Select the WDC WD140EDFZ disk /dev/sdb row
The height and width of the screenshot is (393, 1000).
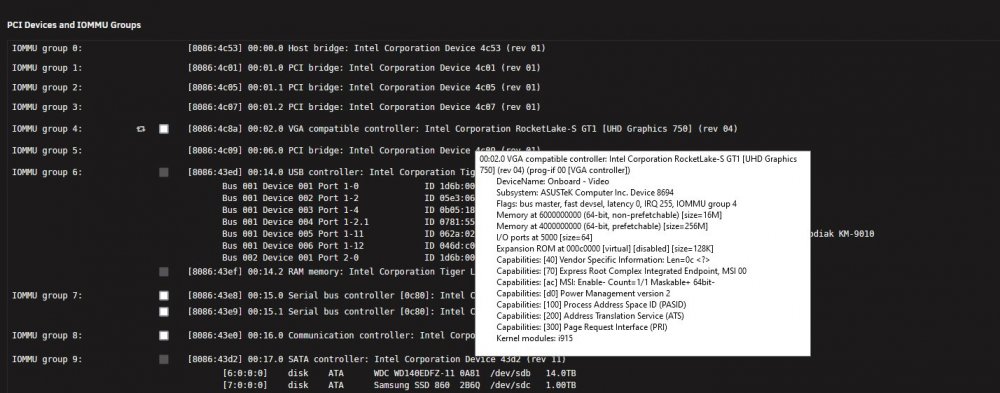(x=399, y=373)
